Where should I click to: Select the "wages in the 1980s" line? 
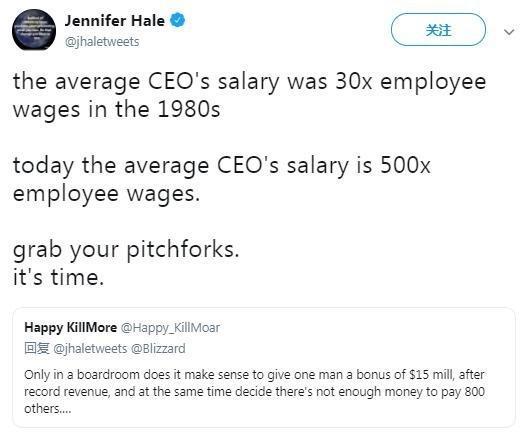click(x=116, y=110)
